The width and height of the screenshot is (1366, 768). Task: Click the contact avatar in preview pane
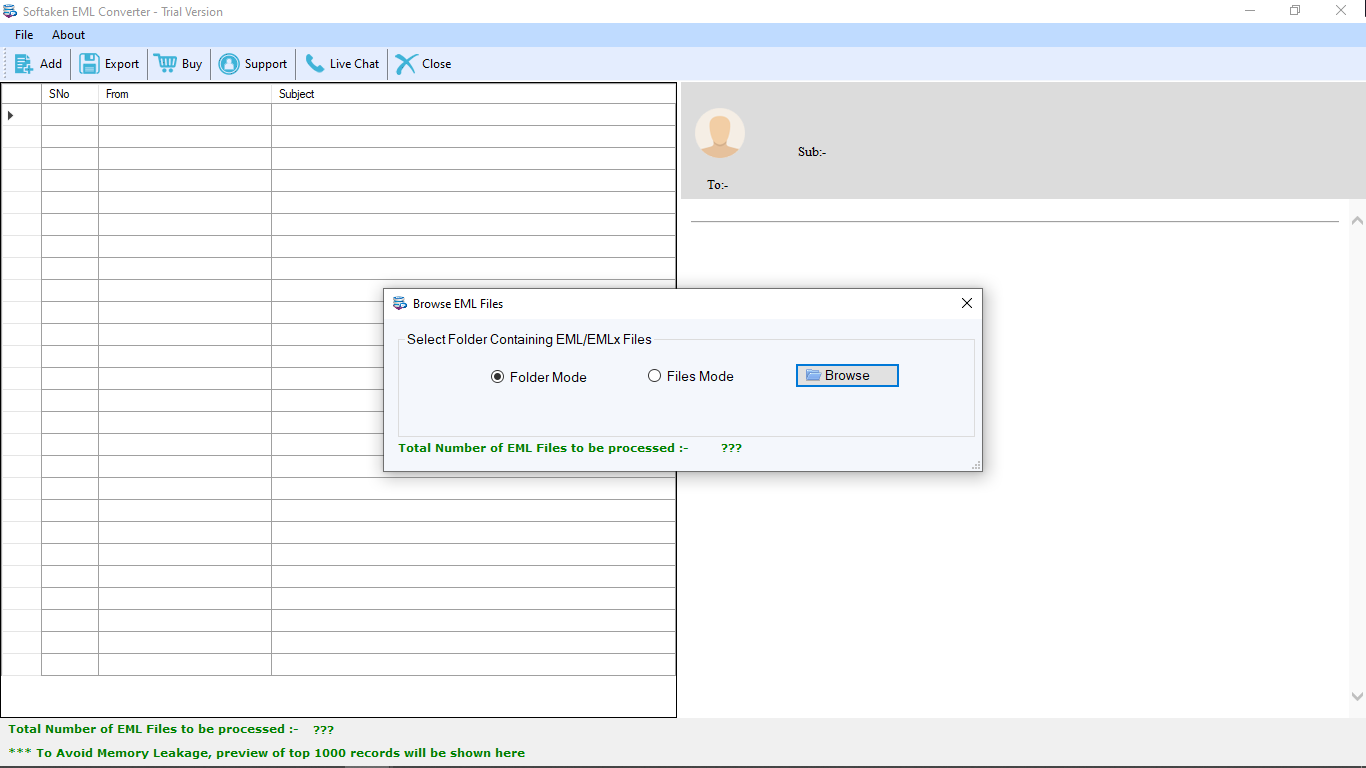720,133
